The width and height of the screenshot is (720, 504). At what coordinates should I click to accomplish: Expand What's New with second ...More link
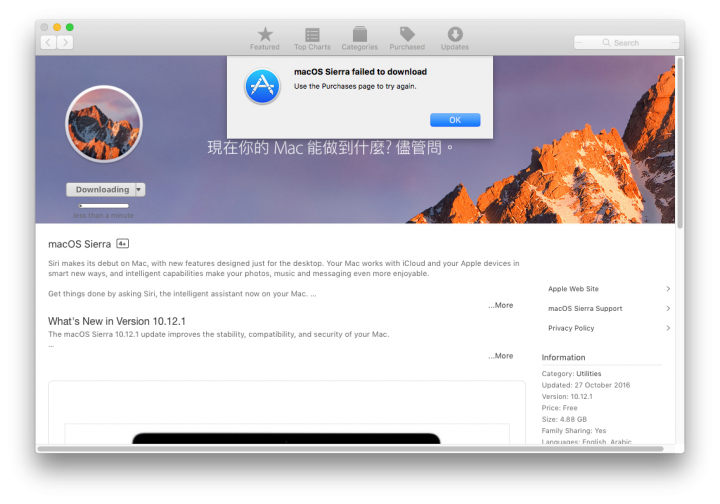pos(501,356)
